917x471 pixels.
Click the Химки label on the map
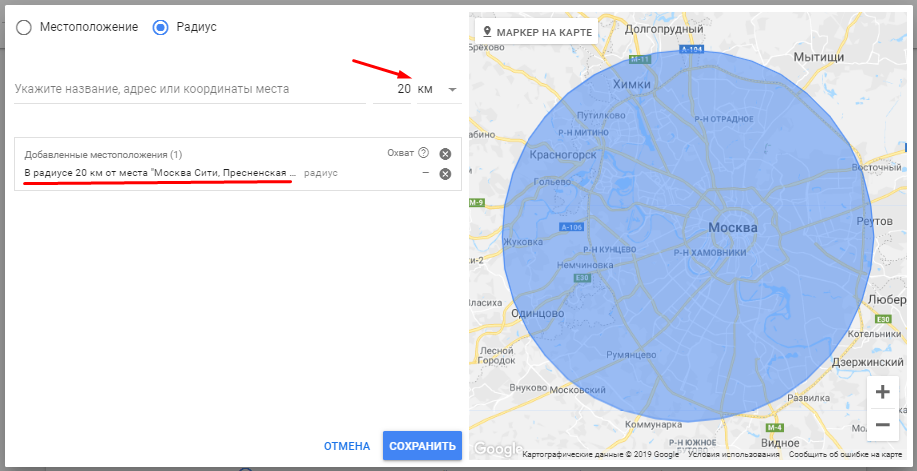click(632, 85)
